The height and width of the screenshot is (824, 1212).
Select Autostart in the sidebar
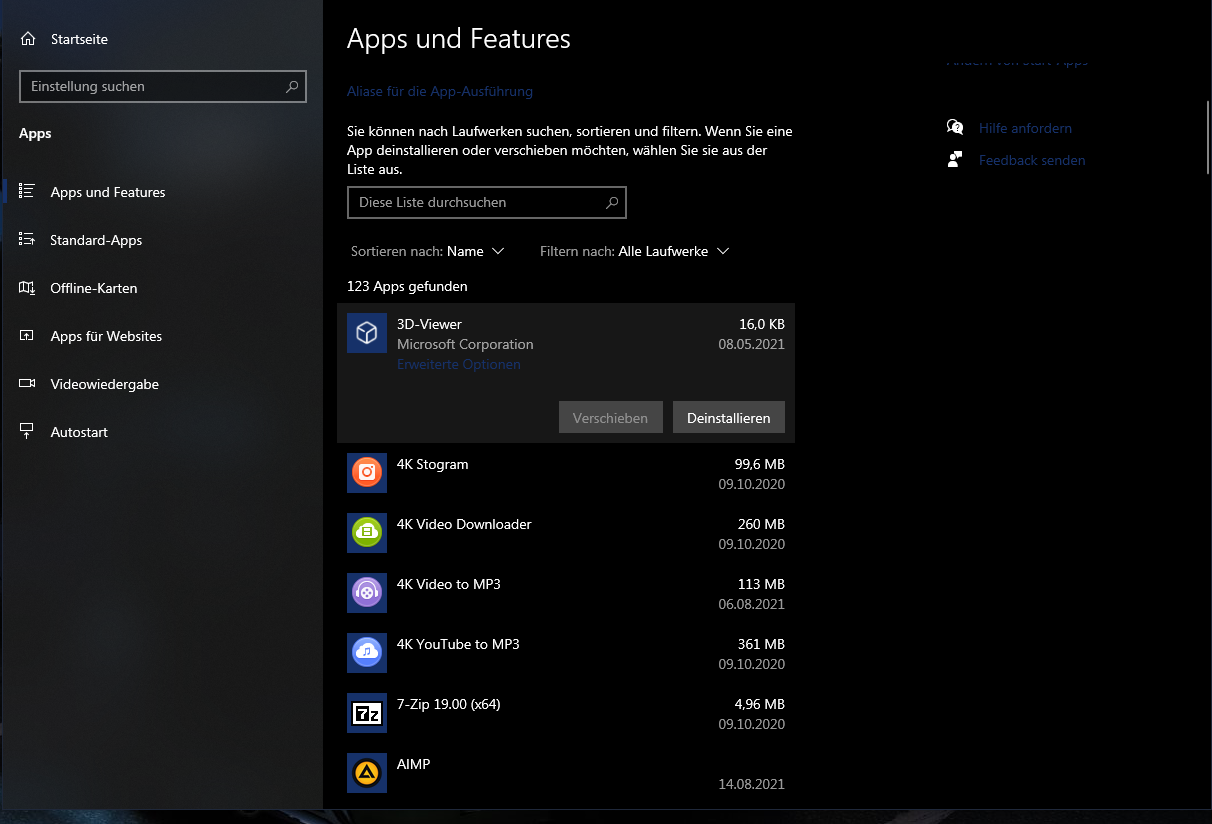point(79,432)
